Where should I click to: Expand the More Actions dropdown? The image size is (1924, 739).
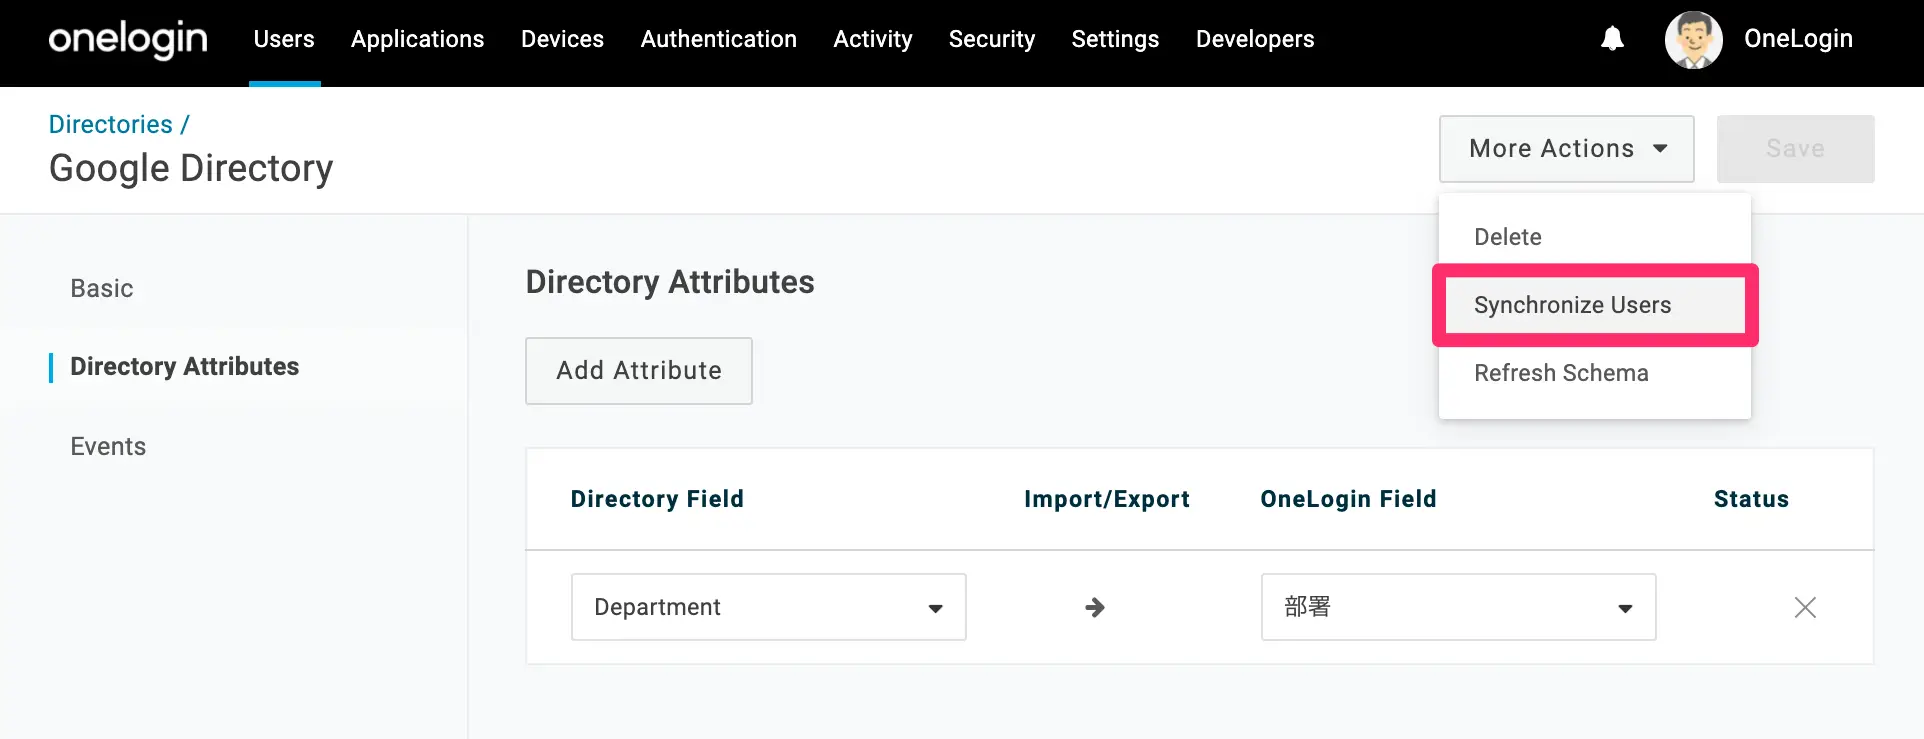(x=1566, y=149)
